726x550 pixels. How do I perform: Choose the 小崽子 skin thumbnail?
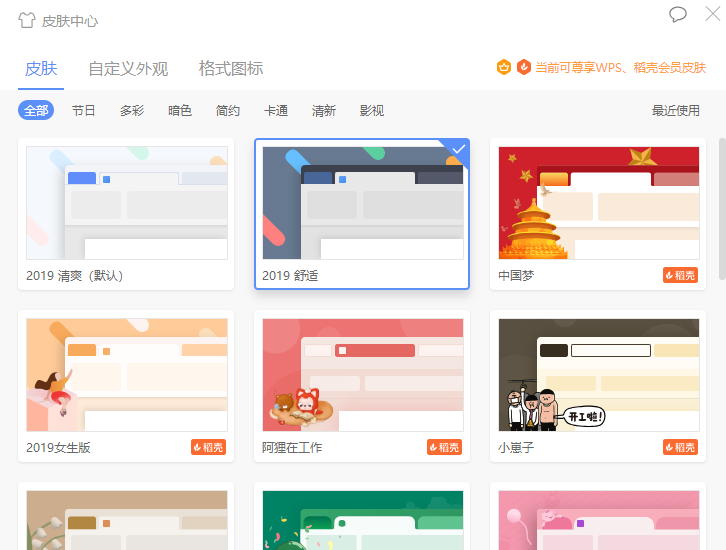[x=598, y=375]
